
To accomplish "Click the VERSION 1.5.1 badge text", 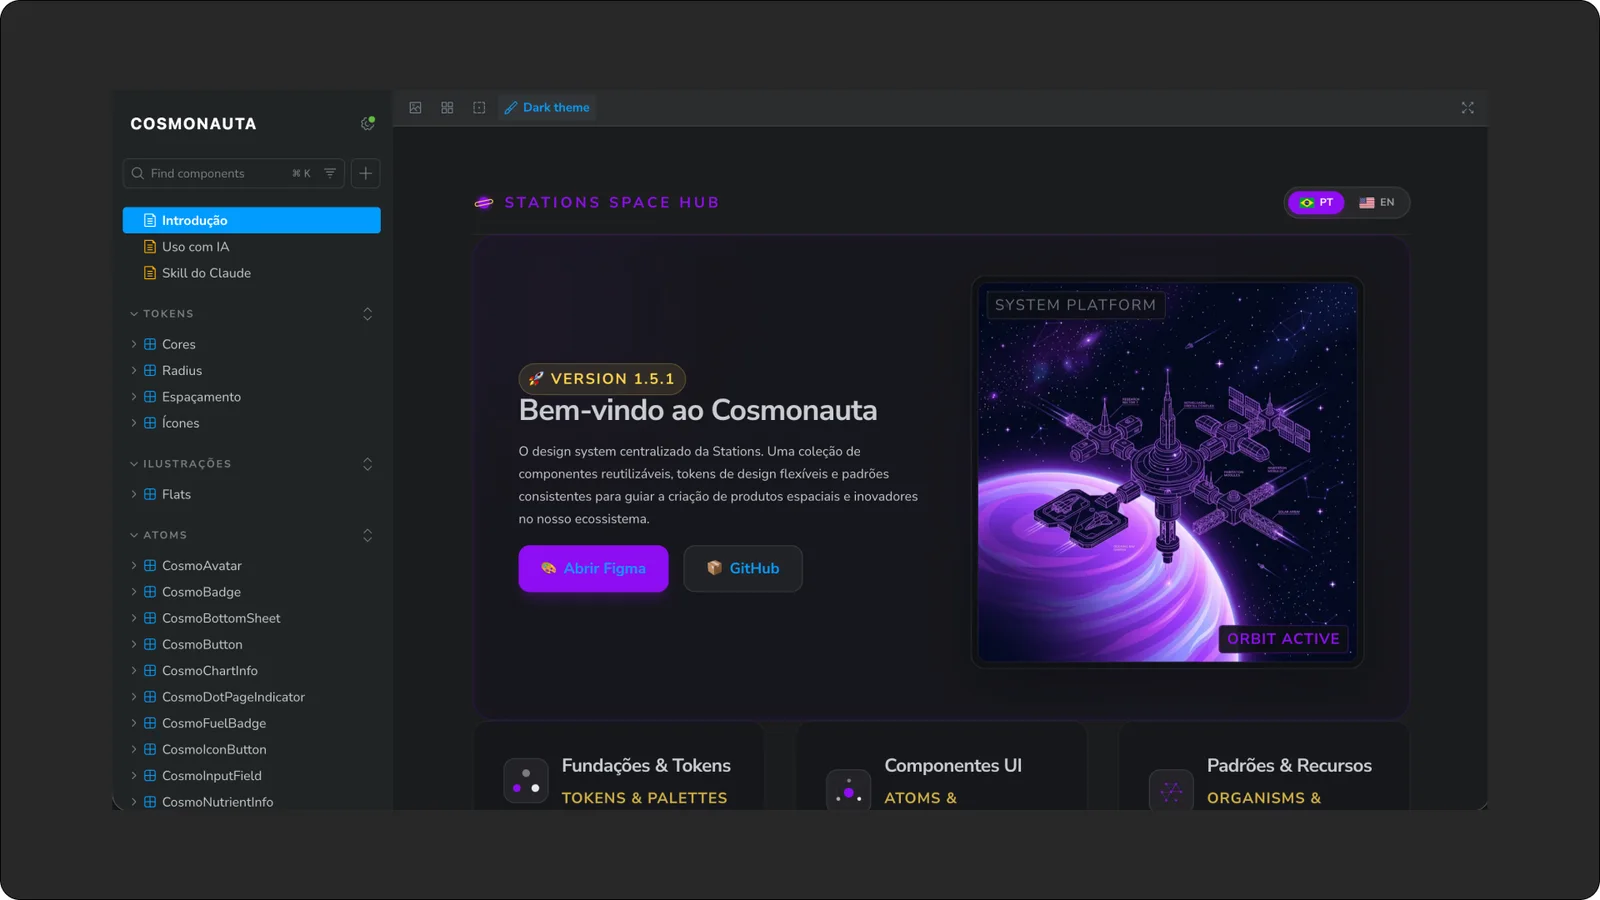I will [612, 379].
